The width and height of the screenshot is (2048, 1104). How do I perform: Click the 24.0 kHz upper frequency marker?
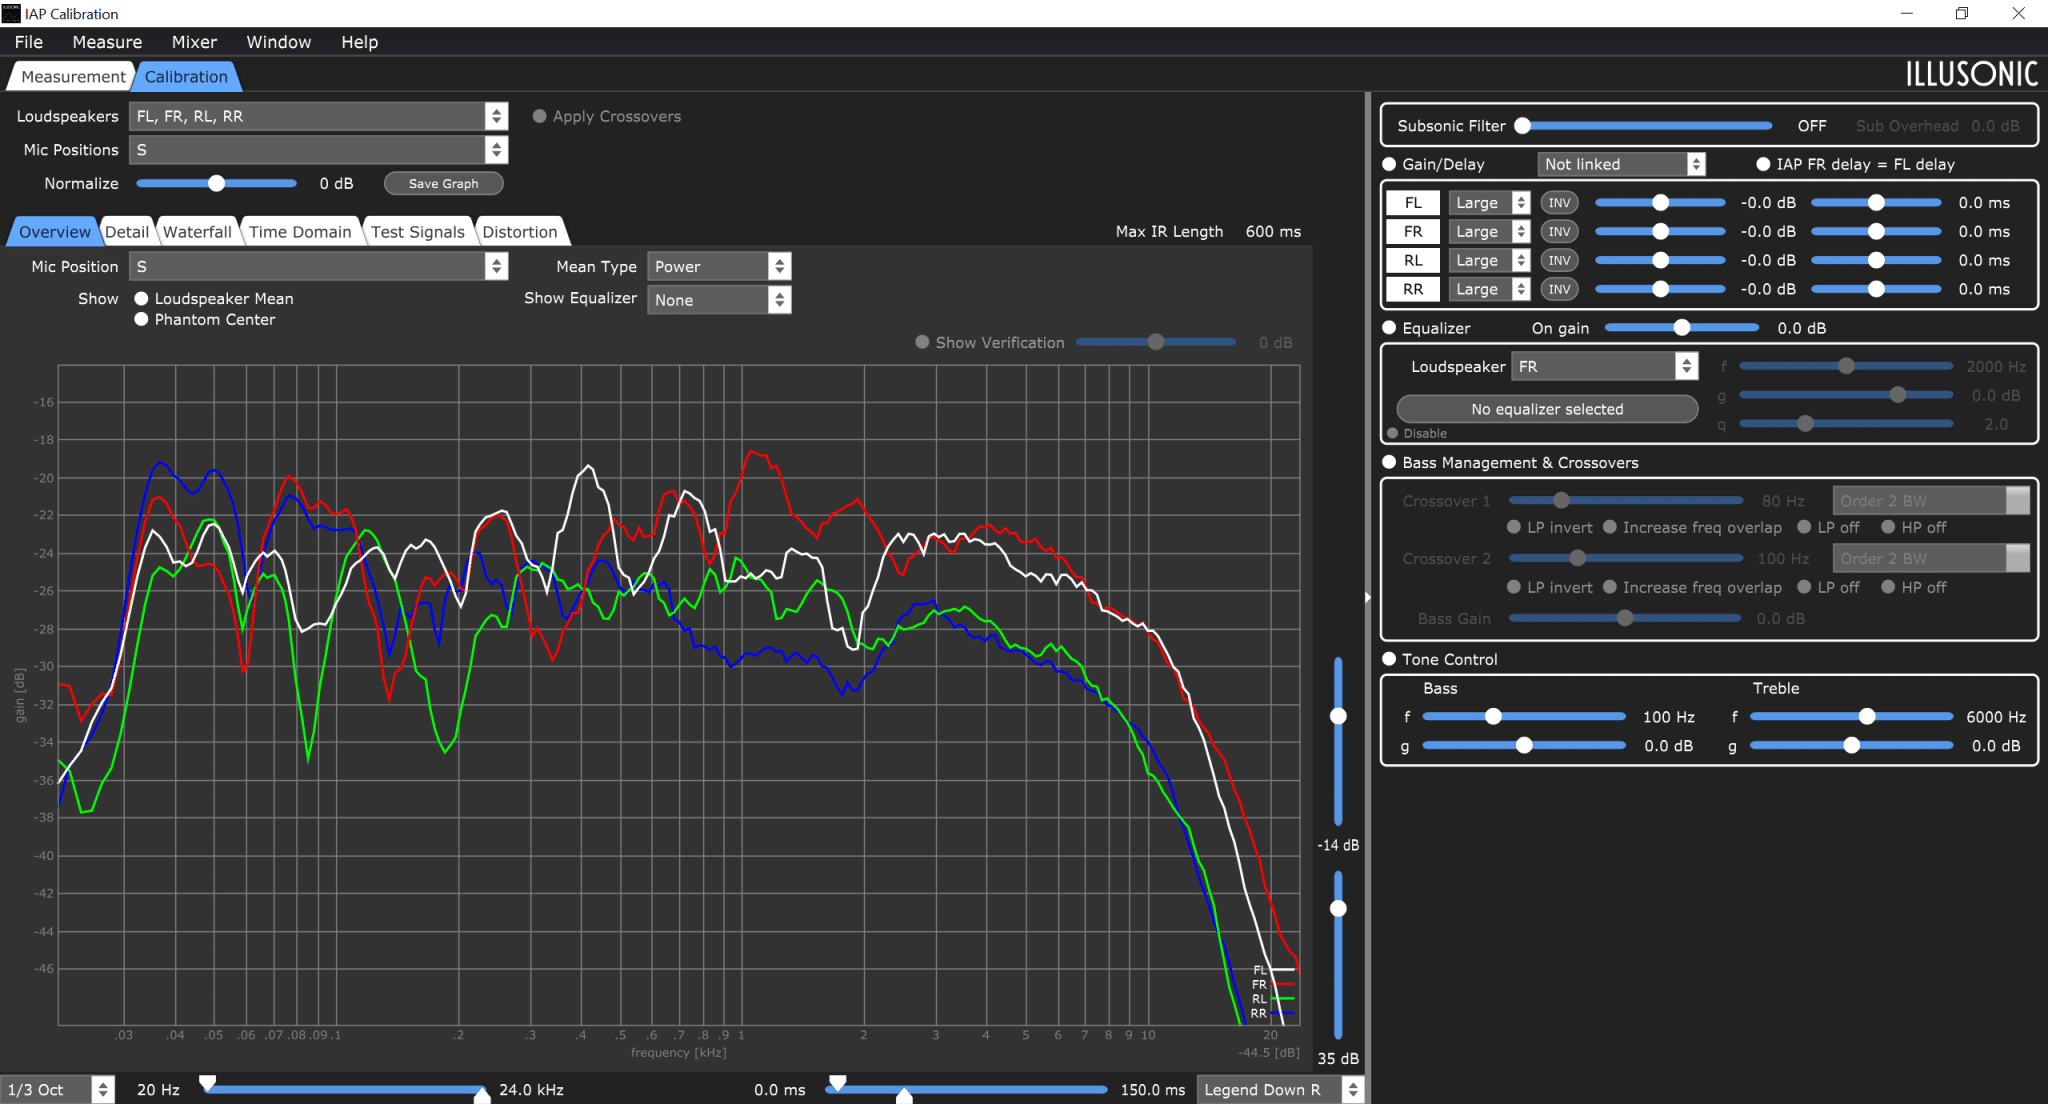[482, 1096]
